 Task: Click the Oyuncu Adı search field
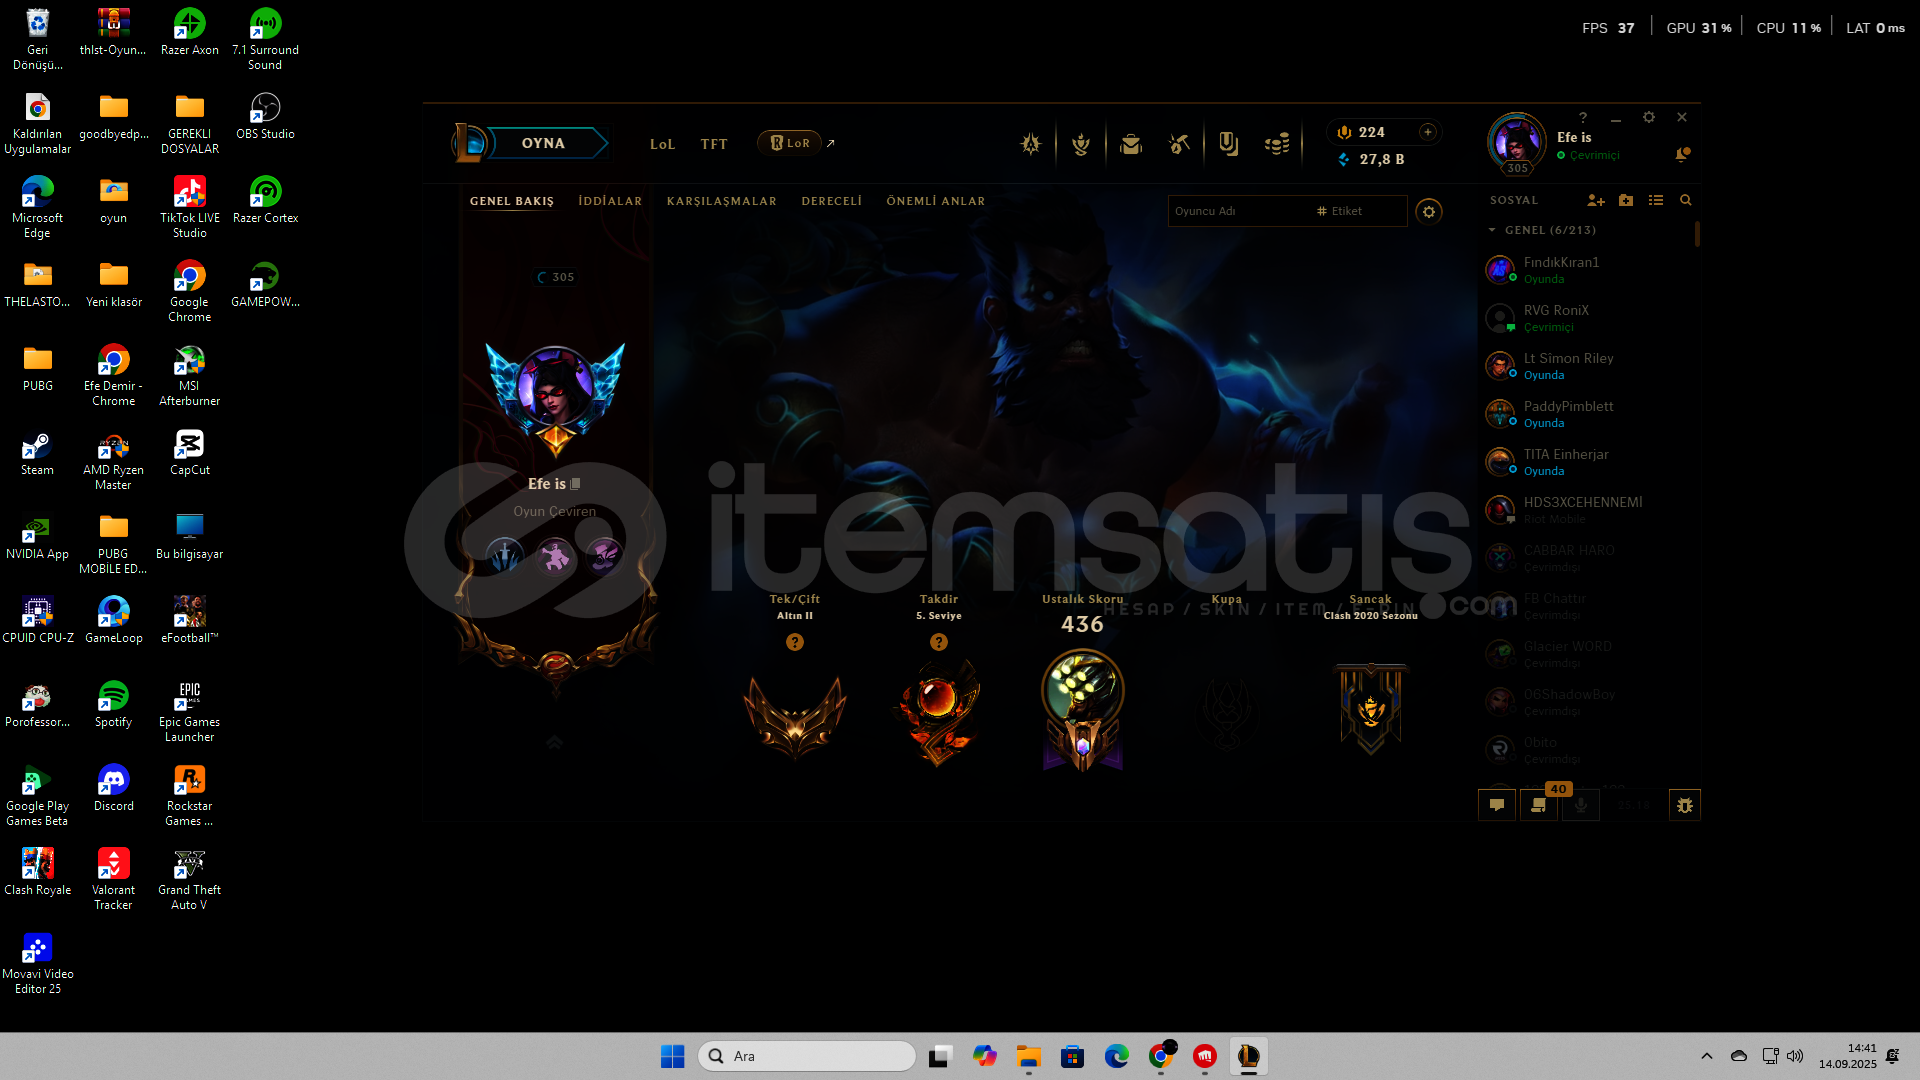tap(1240, 211)
